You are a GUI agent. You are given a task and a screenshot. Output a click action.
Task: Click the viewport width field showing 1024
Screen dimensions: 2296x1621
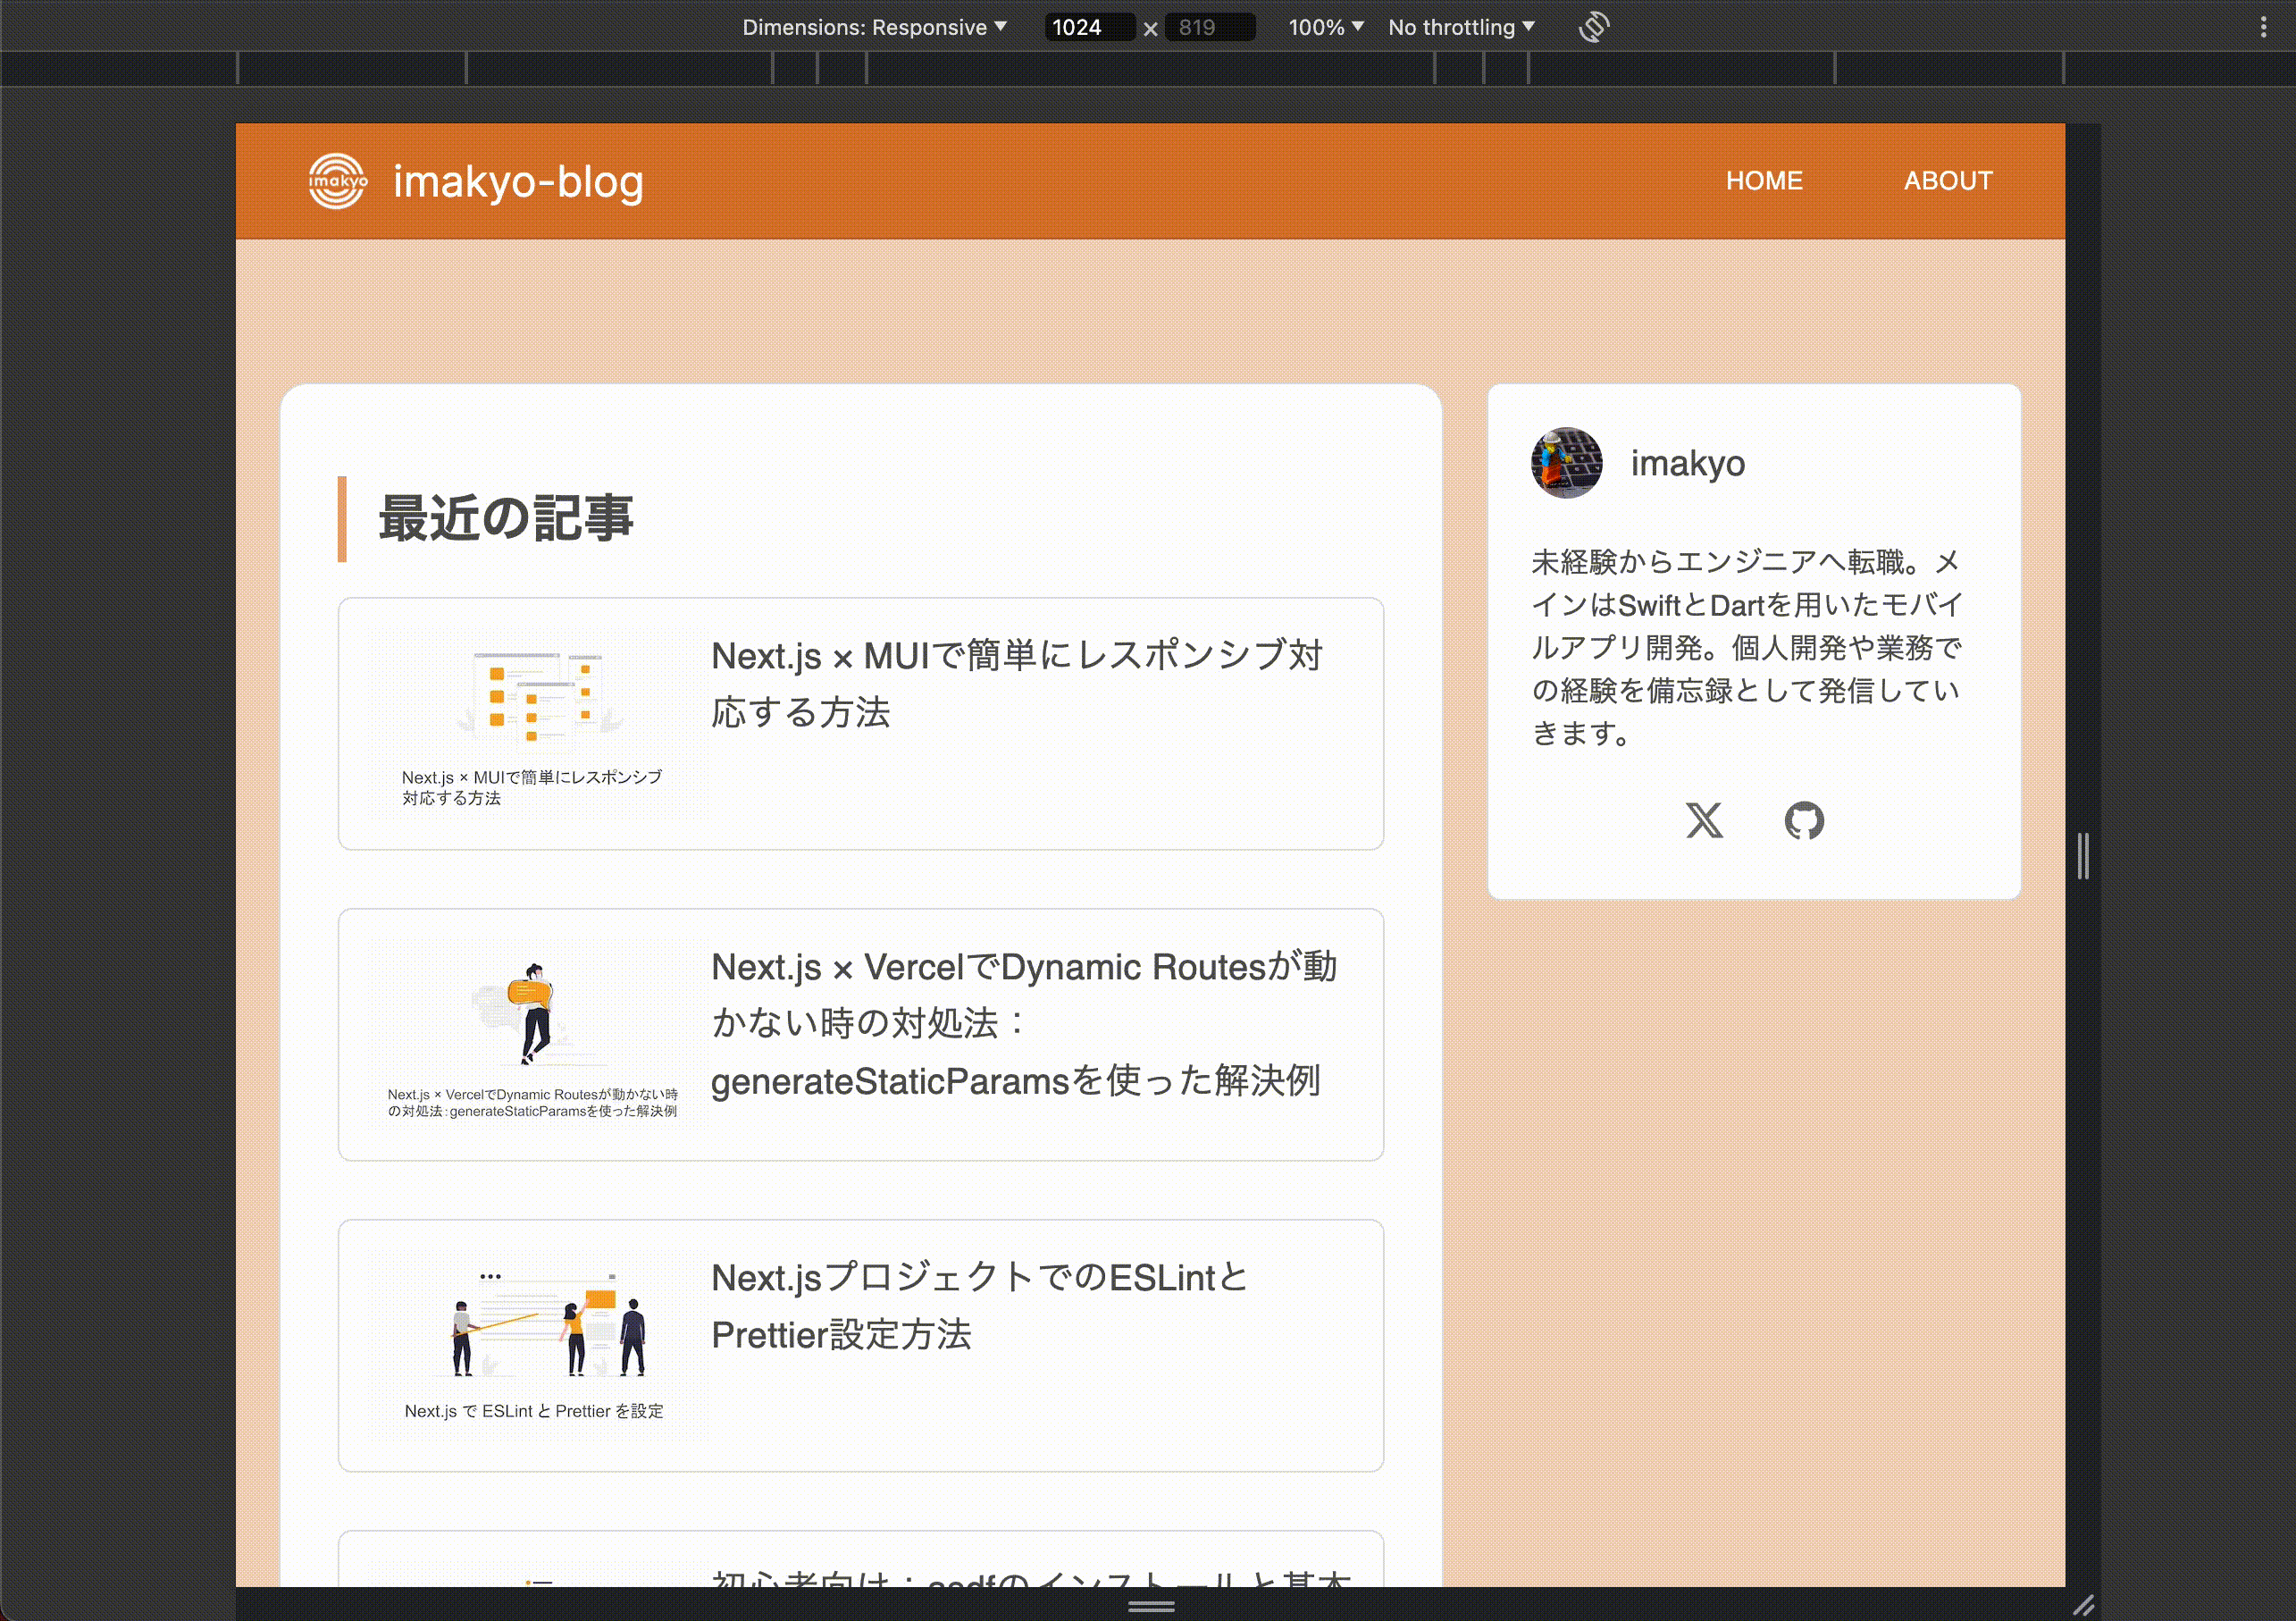[1089, 27]
